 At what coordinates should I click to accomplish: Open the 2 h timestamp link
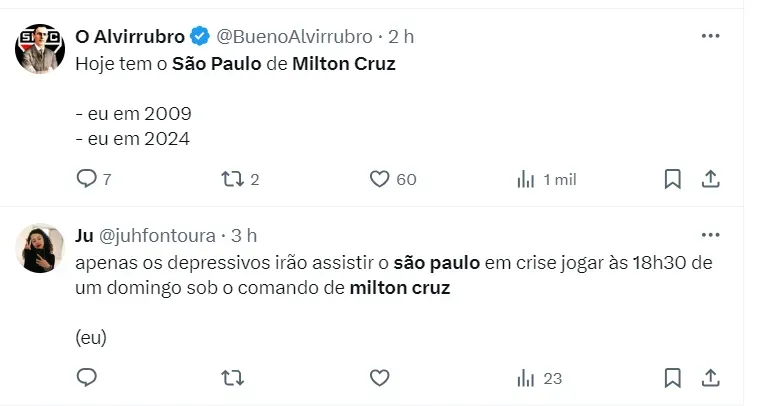401,36
